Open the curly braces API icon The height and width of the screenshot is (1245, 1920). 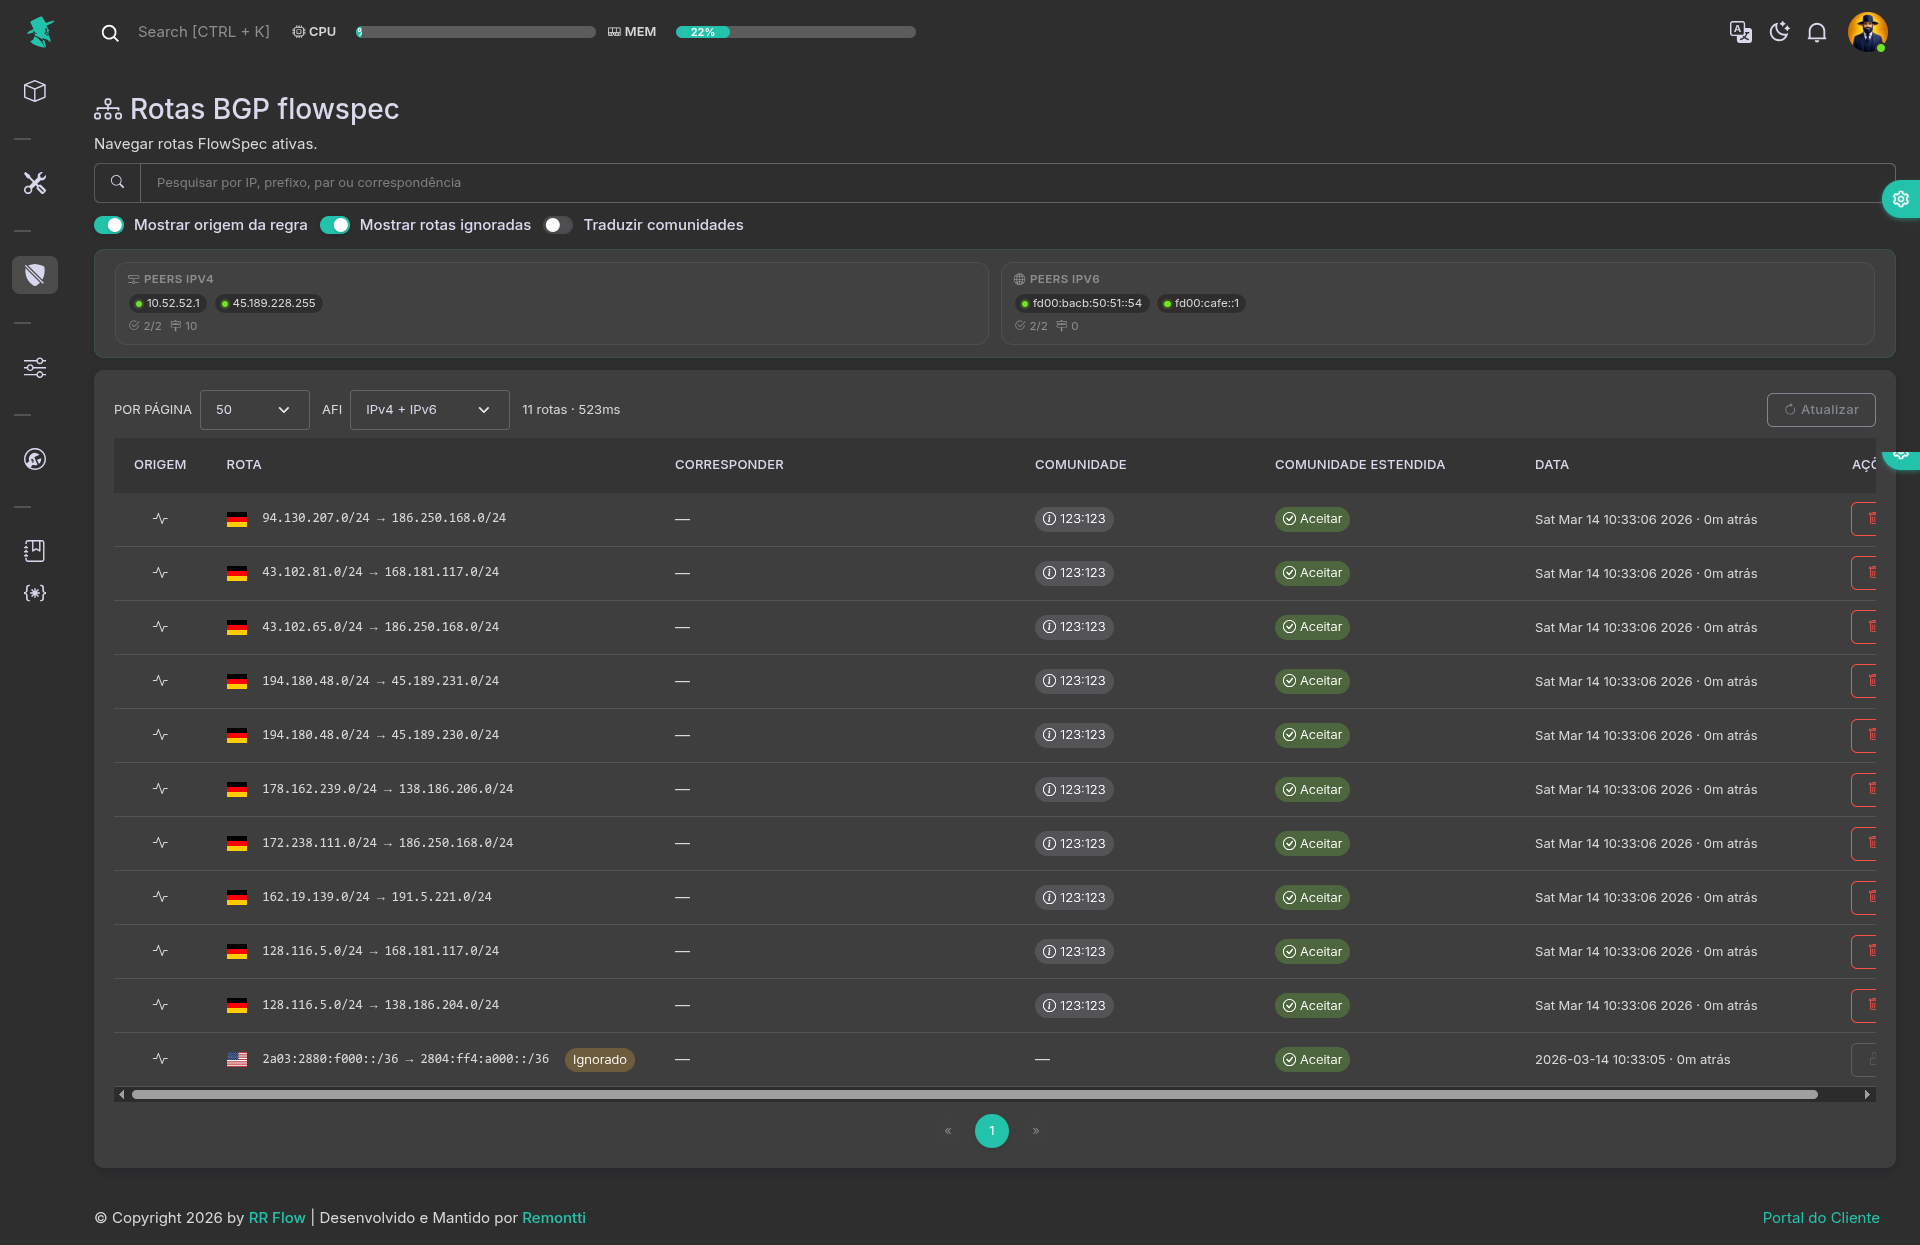coord(35,593)
